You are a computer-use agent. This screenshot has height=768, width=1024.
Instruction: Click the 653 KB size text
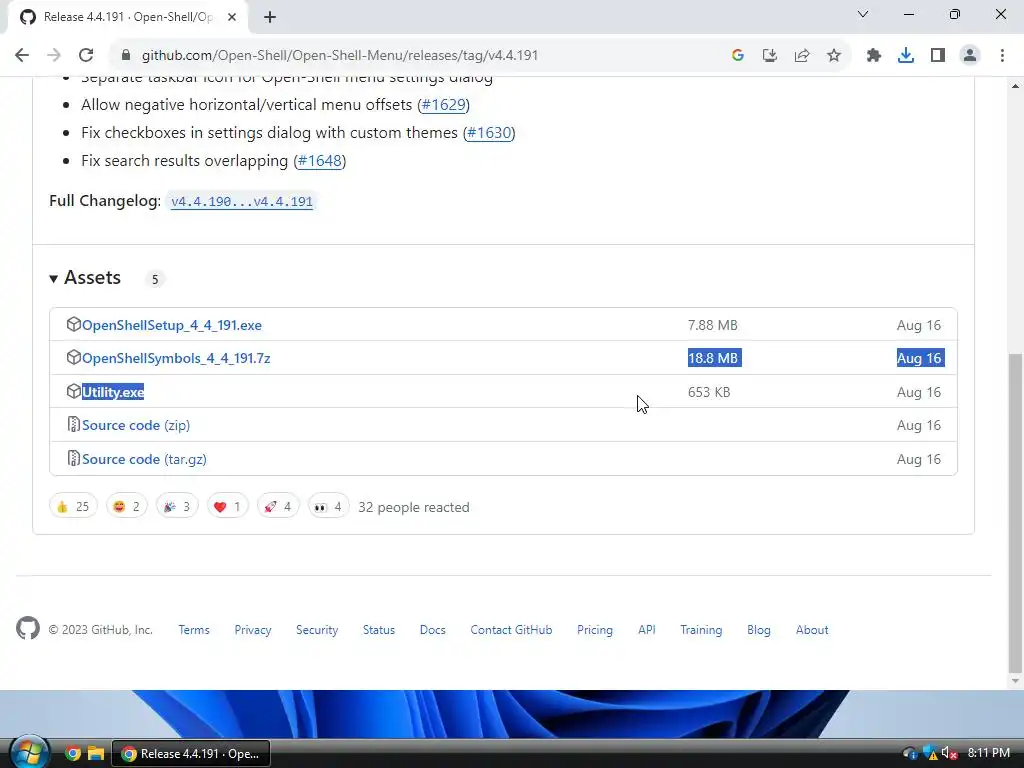[x=709, y=392]
